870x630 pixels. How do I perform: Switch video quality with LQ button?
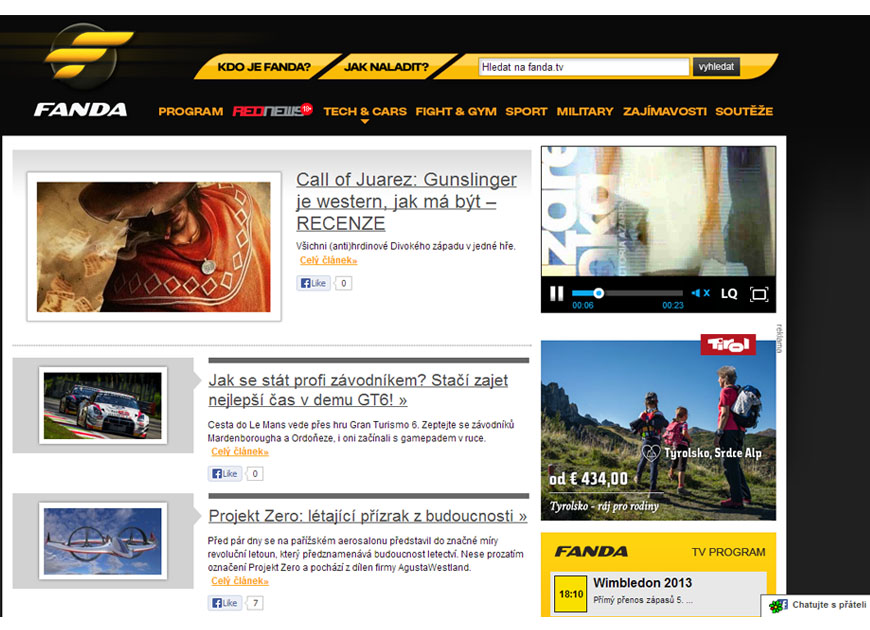coord(729,293)
